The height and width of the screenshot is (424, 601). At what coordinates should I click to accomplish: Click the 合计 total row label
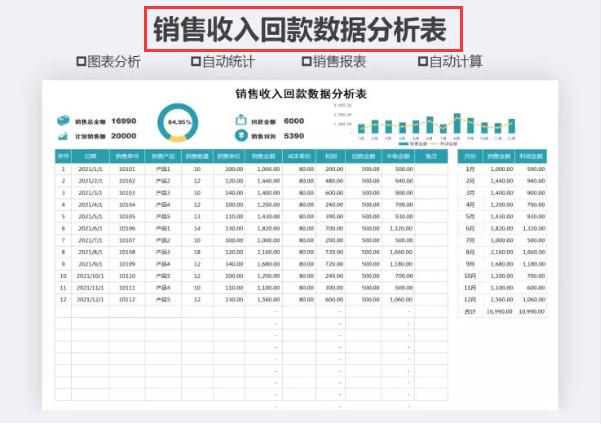point(470,312)
